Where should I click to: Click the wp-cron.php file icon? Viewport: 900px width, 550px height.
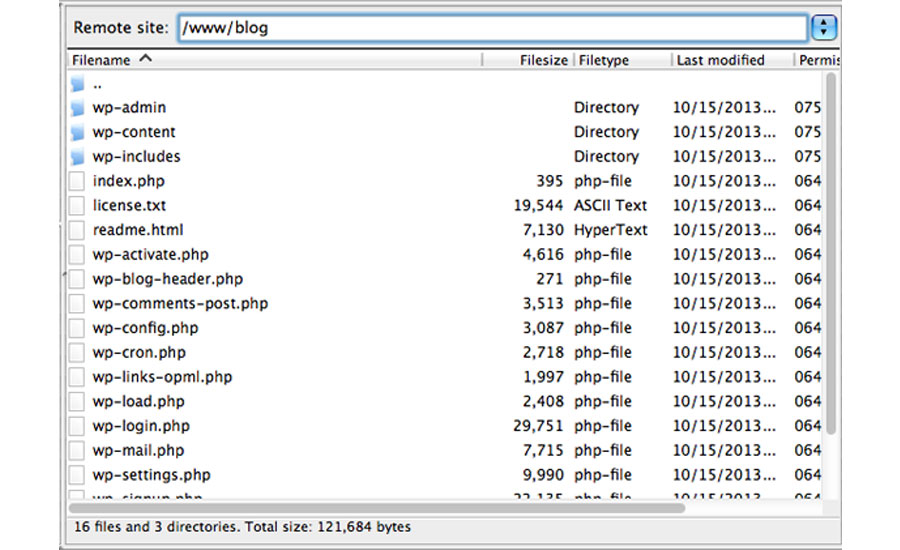click(x=77, y=353)
